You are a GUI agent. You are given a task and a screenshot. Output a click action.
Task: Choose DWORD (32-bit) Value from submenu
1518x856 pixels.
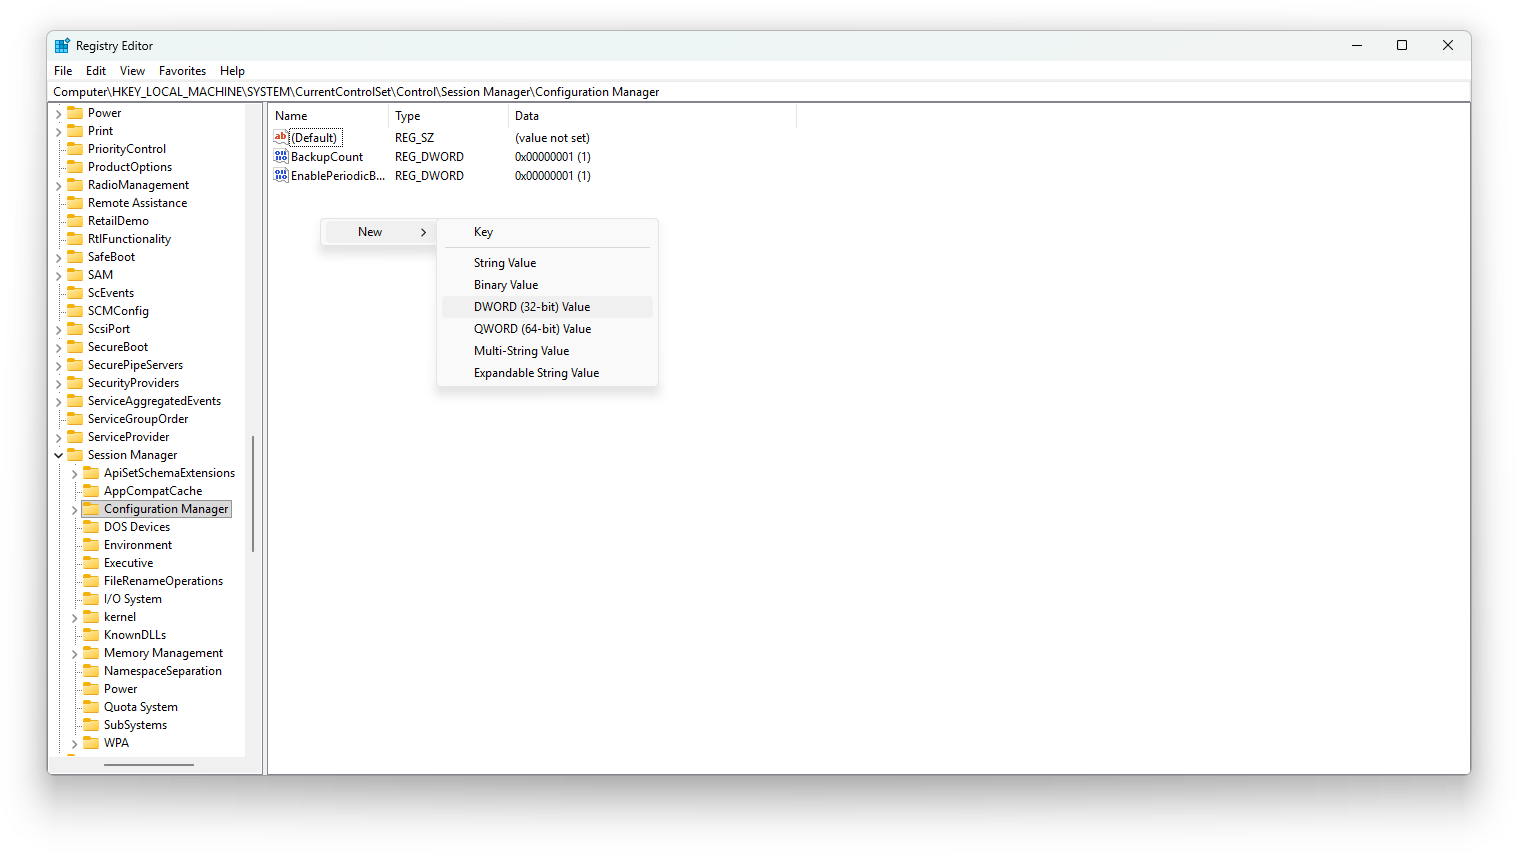pyautogui.click(x=547, y=307)
